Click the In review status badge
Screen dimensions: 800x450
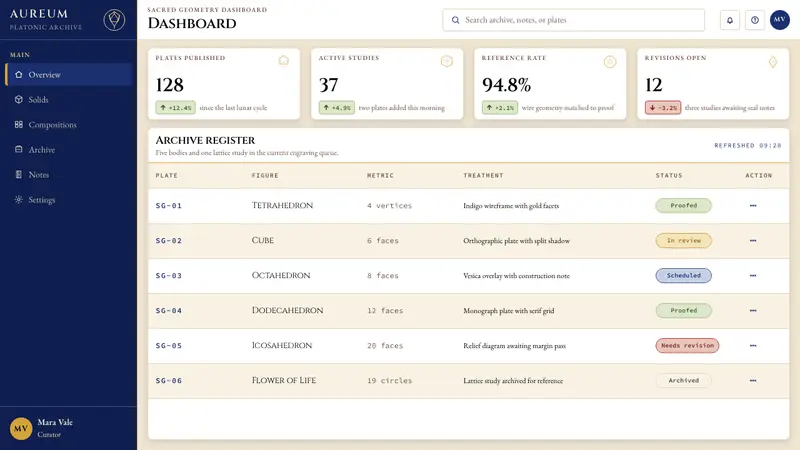[684, 240]
